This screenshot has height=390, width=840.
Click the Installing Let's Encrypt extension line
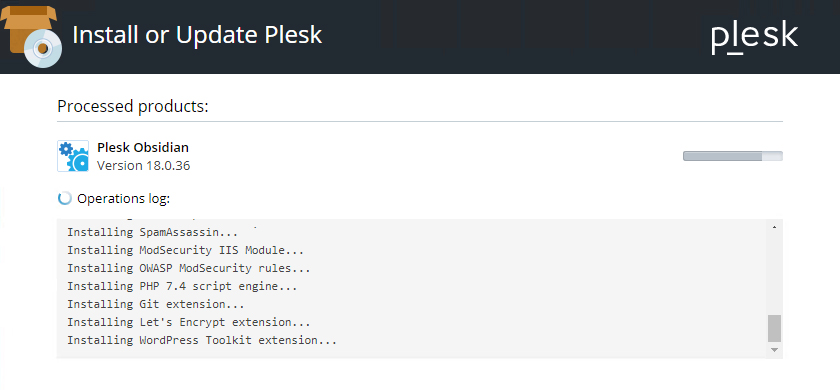pyautogui.click(x=189, y=322)
